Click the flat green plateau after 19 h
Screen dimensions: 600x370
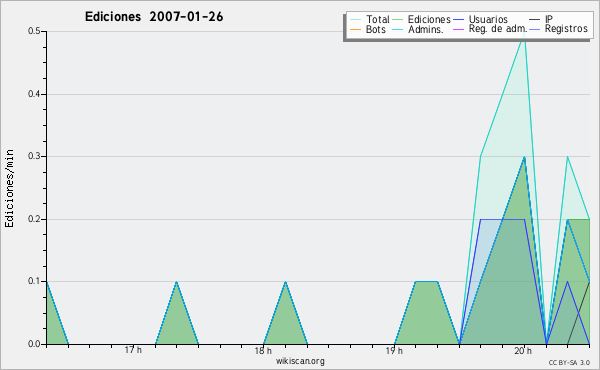(426, 282)
